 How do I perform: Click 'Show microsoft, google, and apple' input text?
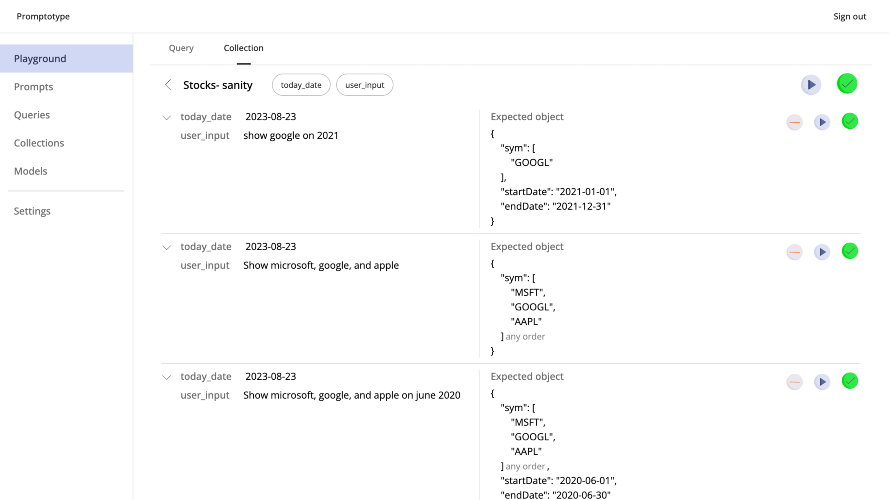click(x=321, y=265)
